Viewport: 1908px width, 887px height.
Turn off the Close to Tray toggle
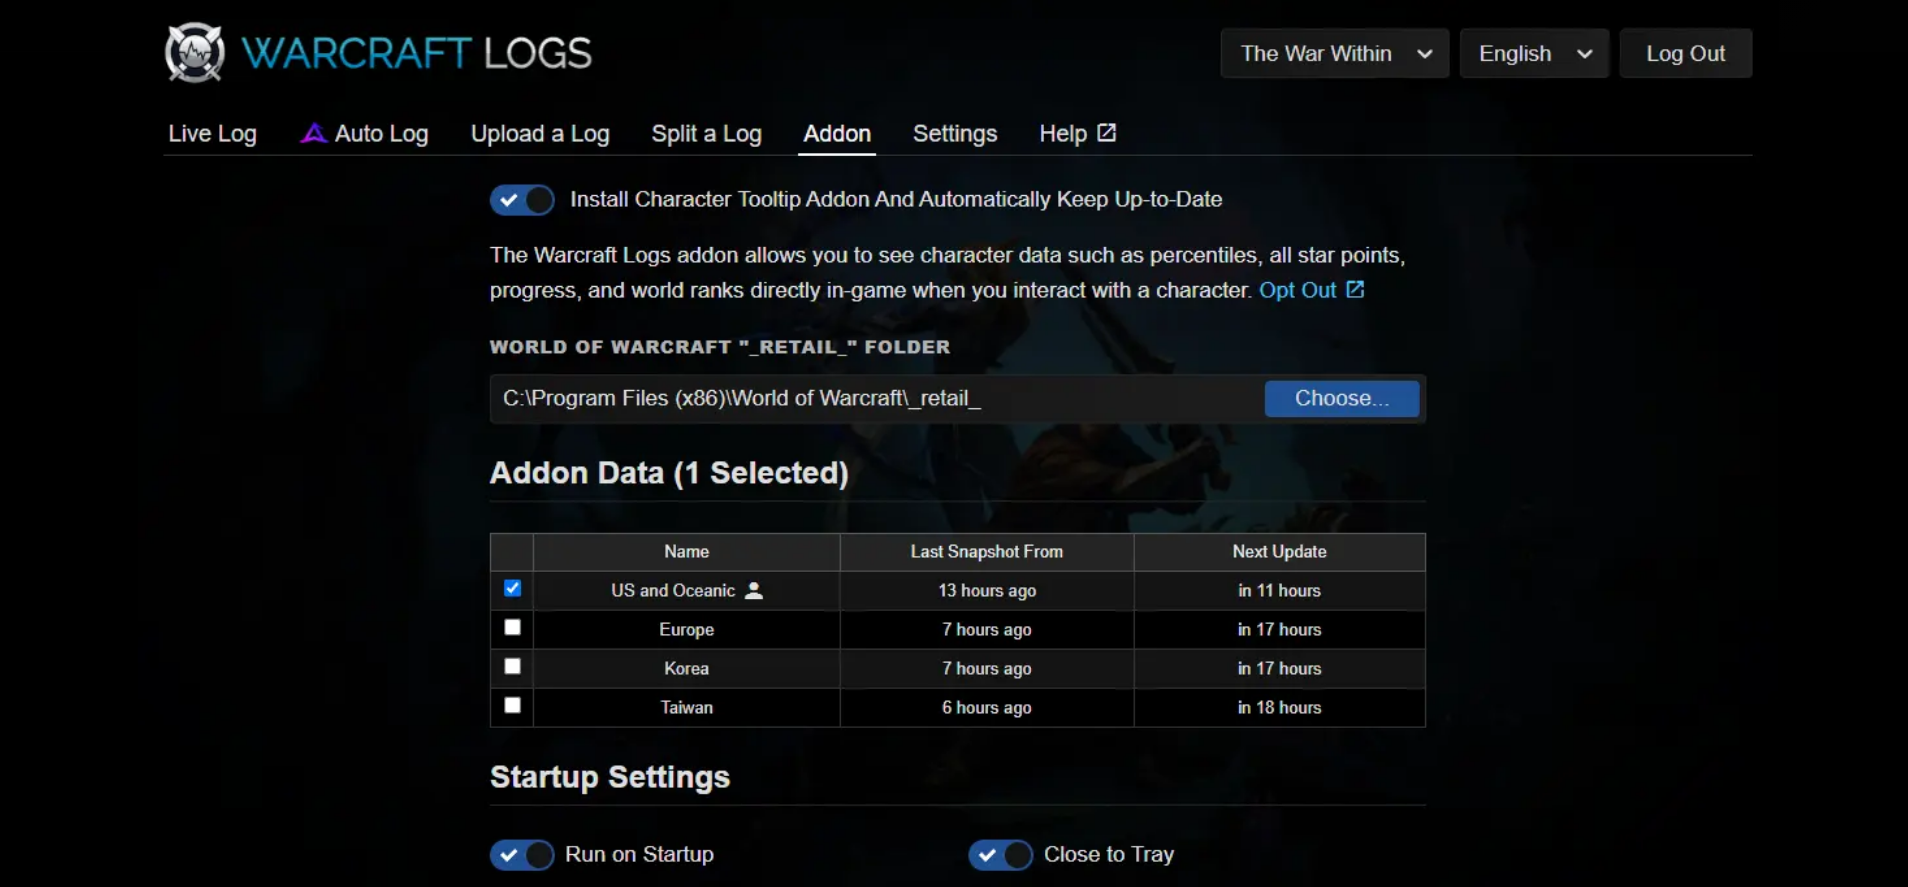(x=1000, y=855)
